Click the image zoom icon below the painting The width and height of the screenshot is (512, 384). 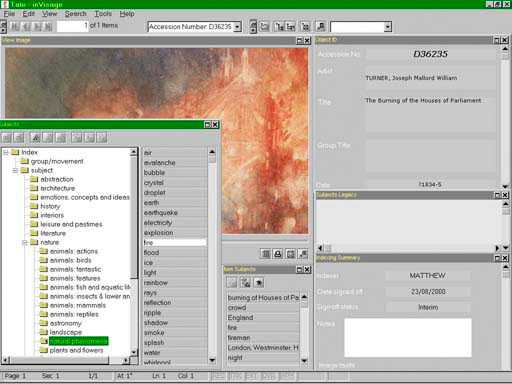[303, 254]
